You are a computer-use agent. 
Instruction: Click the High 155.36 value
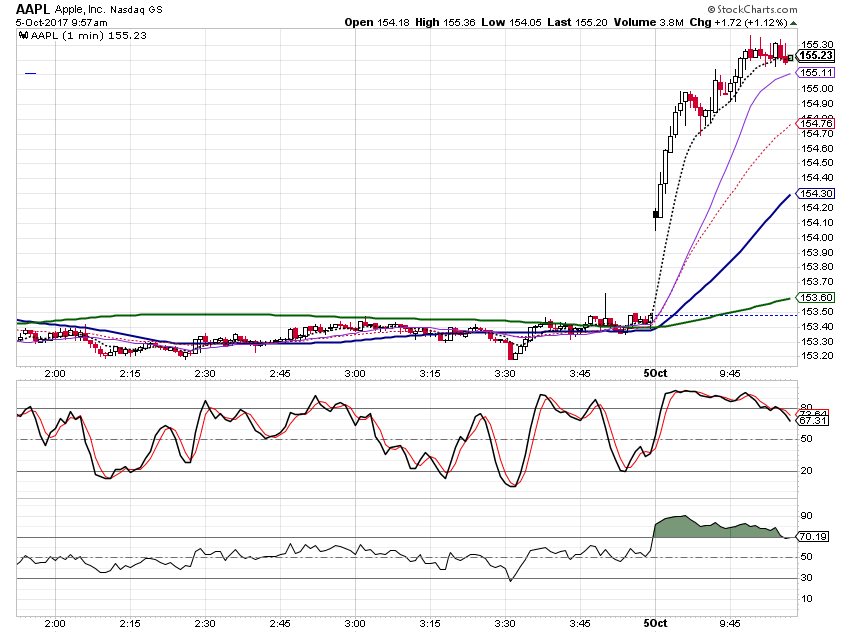tap(445, 22)
